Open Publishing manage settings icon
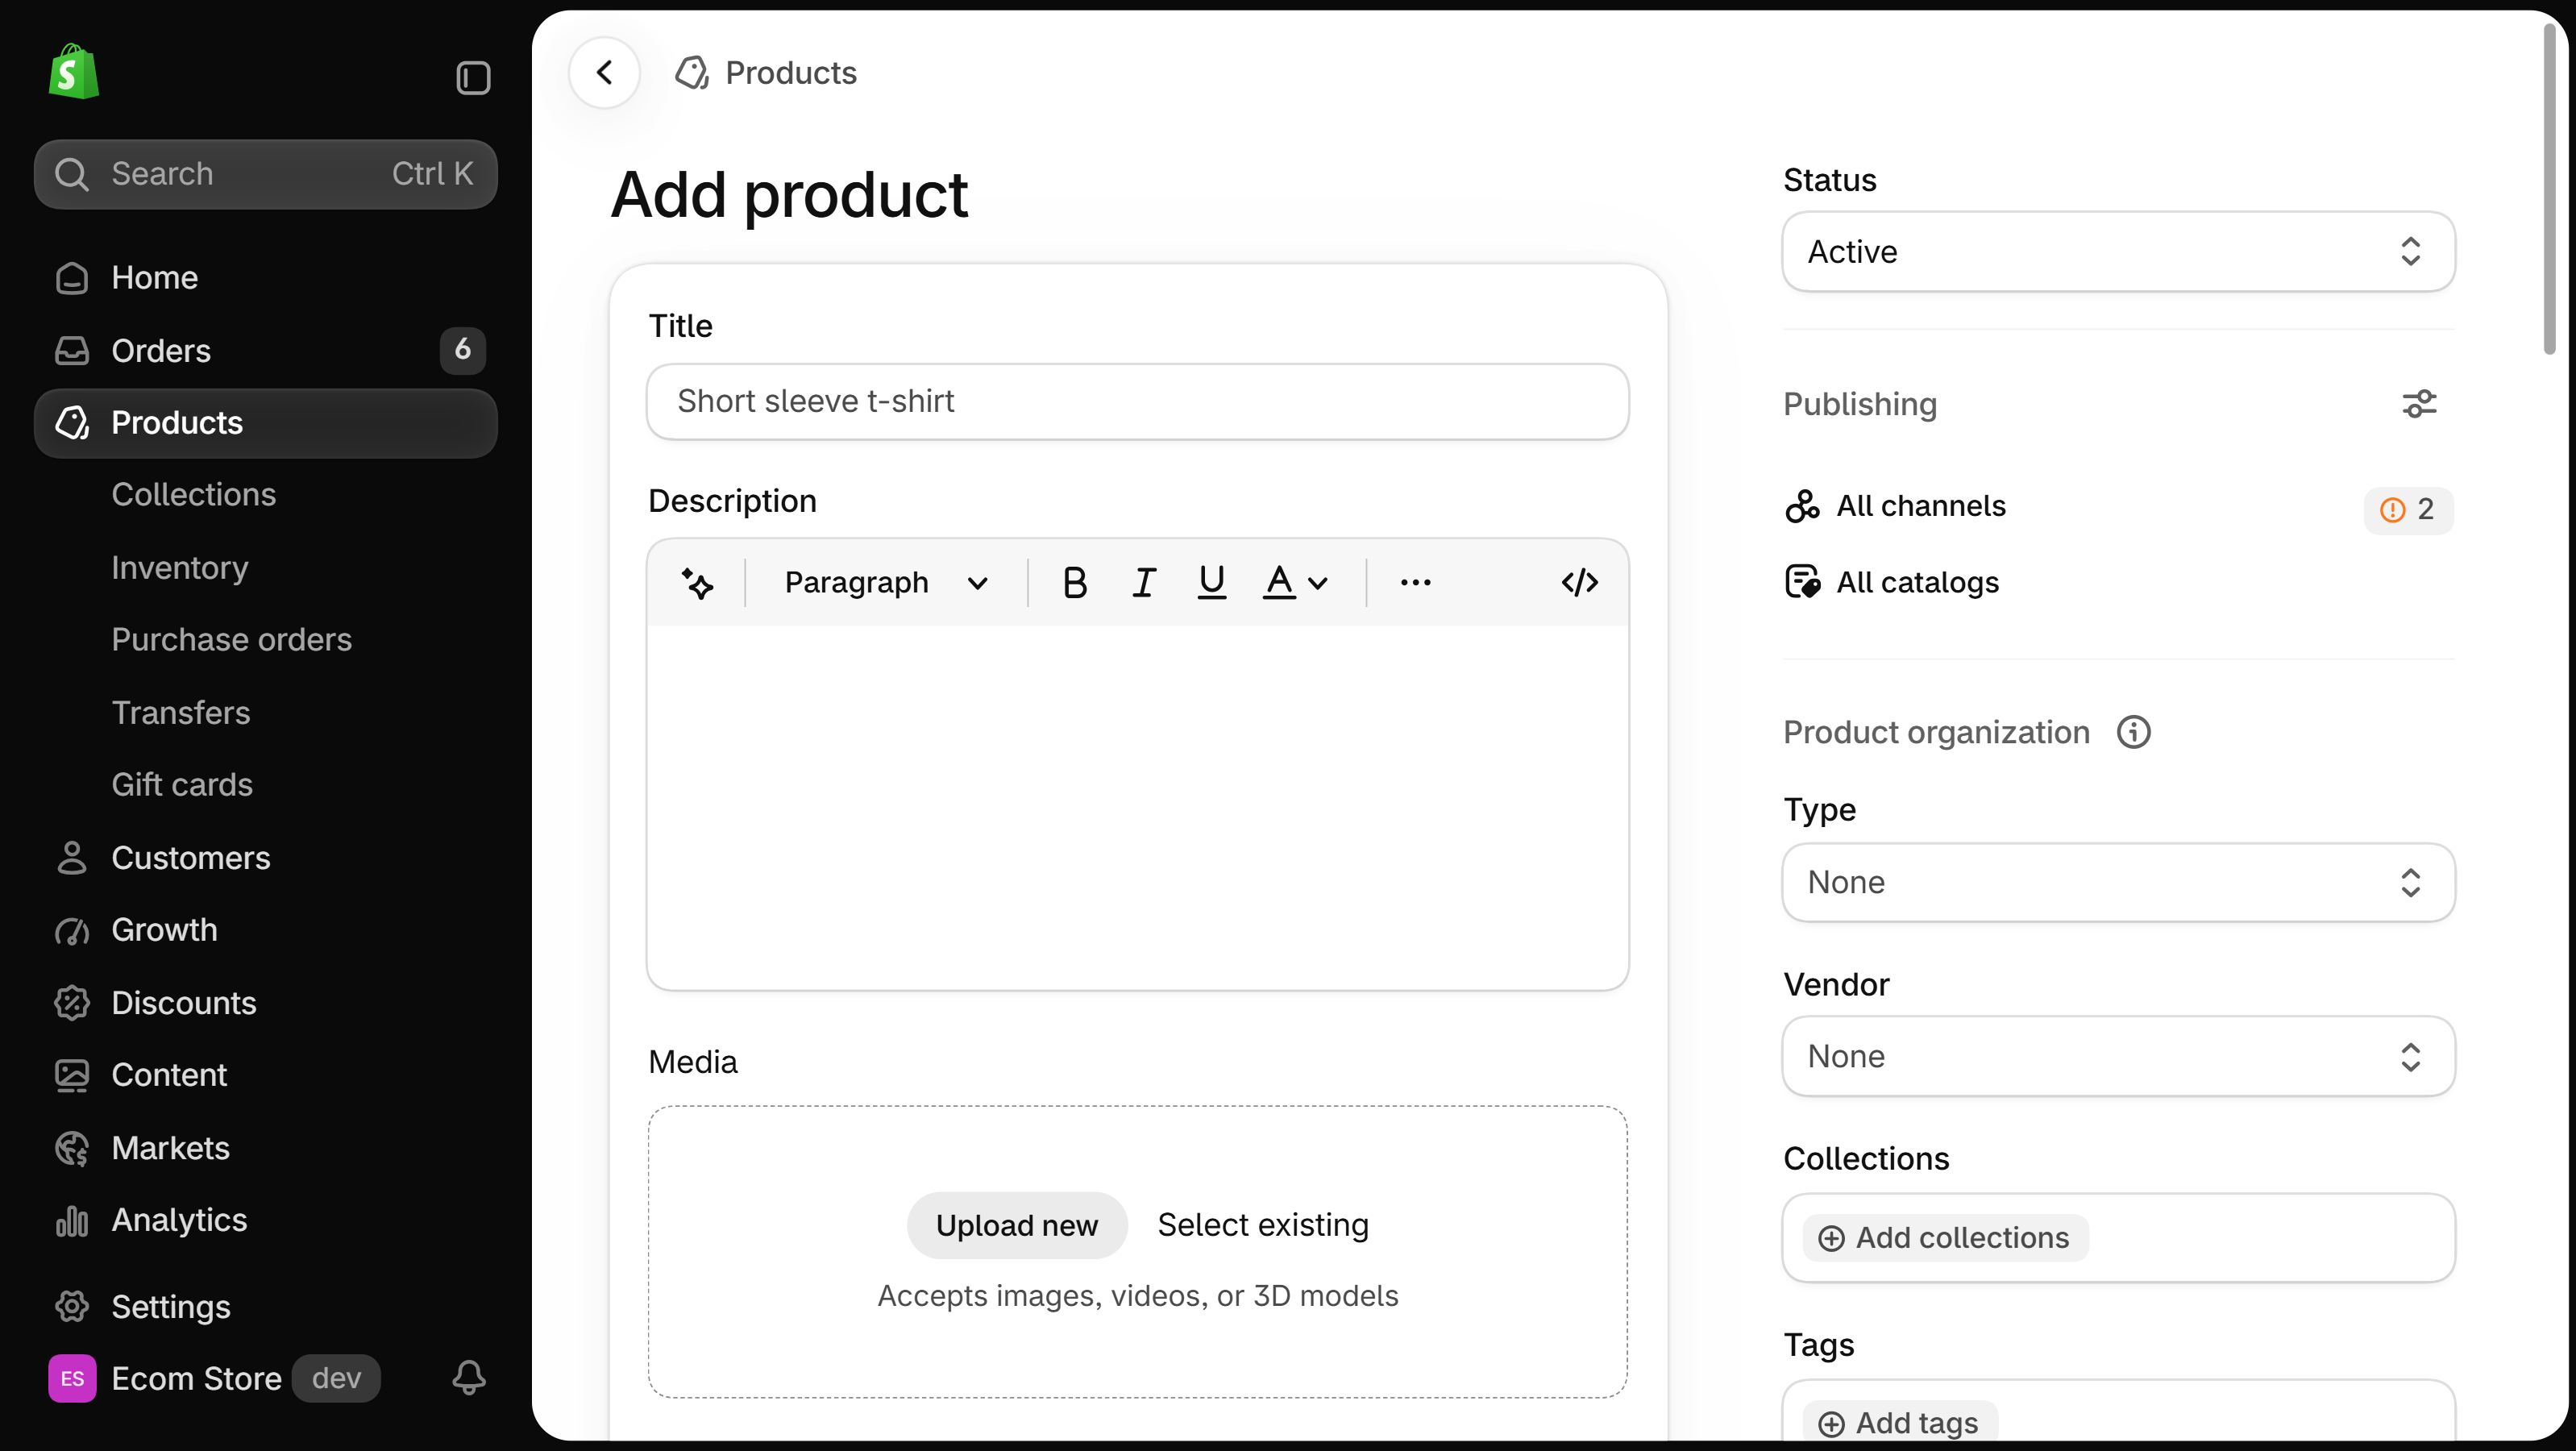 coord(2419,404)
